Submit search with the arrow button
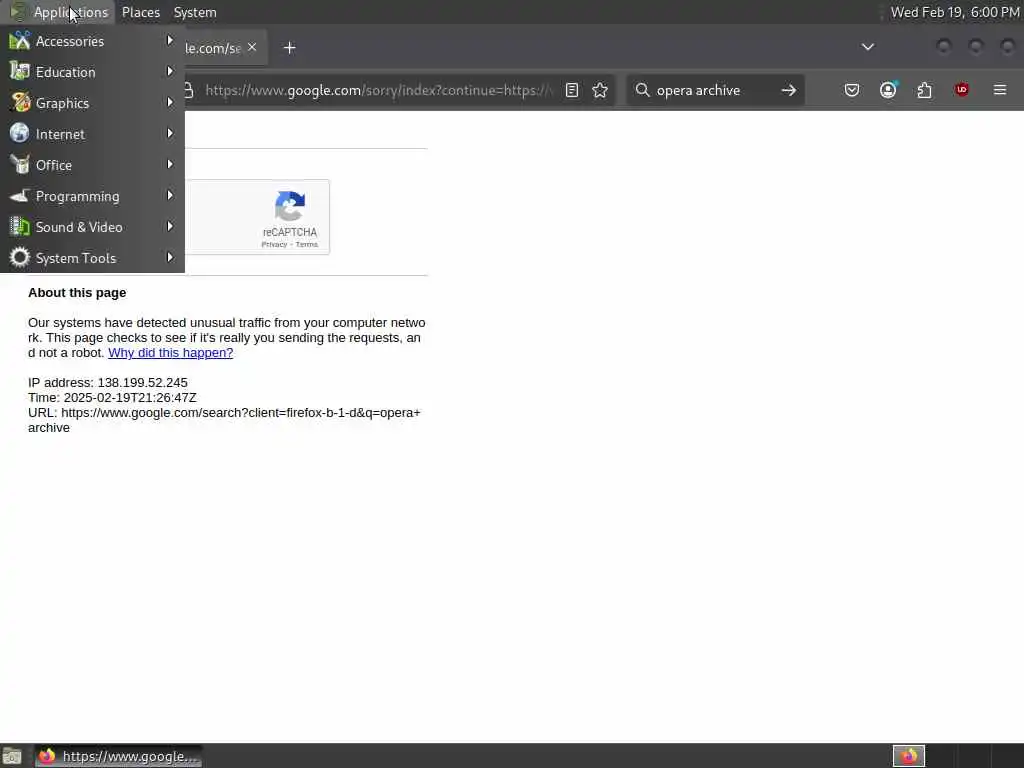 point(788,90)
